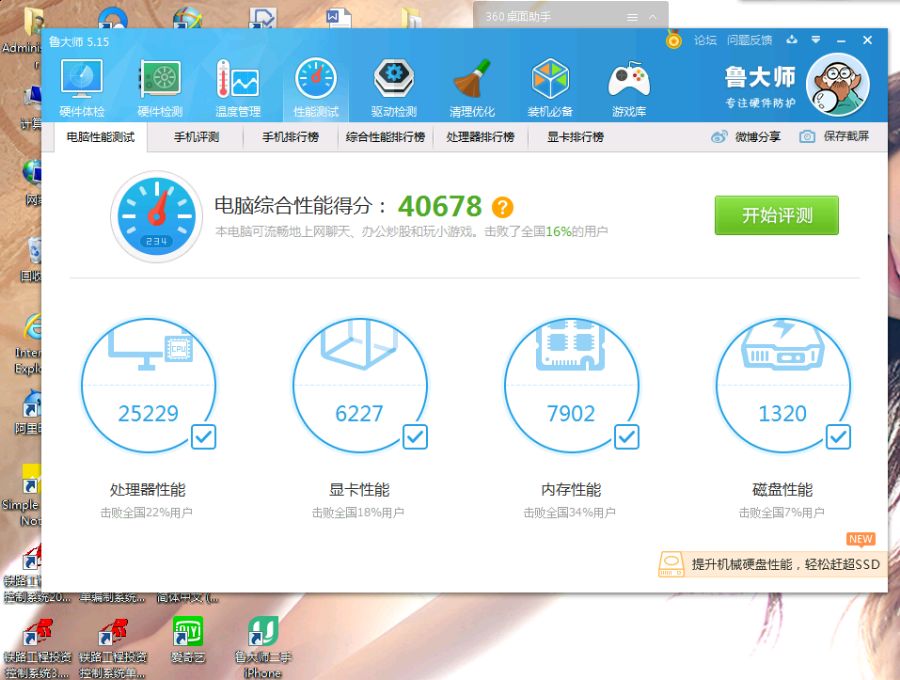Open 360 桌面助手 menu icon
This screenshot has height=680, width=900.
(x=632, y=17)
